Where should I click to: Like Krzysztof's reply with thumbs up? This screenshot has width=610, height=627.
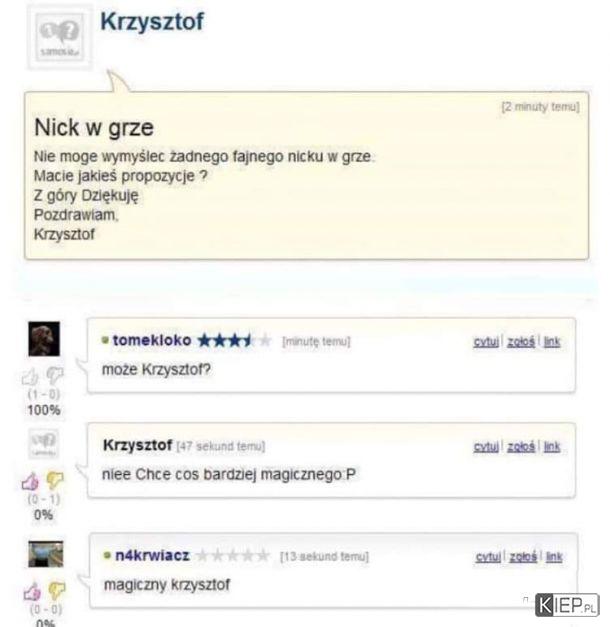30,481
